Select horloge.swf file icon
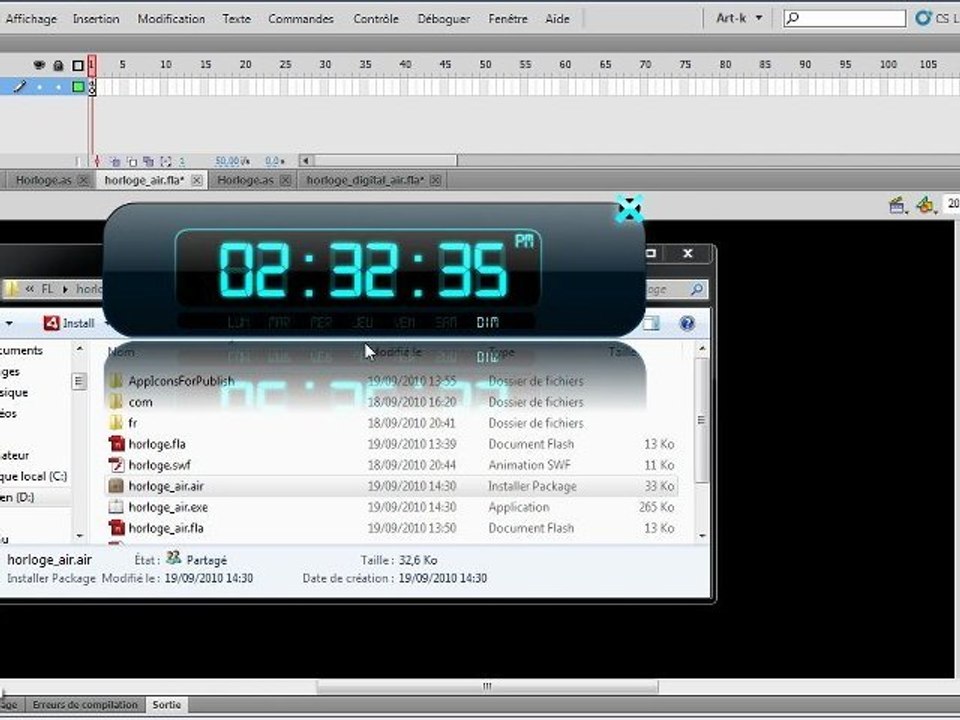This screenshot has height=720, width=960. point(116,465)
